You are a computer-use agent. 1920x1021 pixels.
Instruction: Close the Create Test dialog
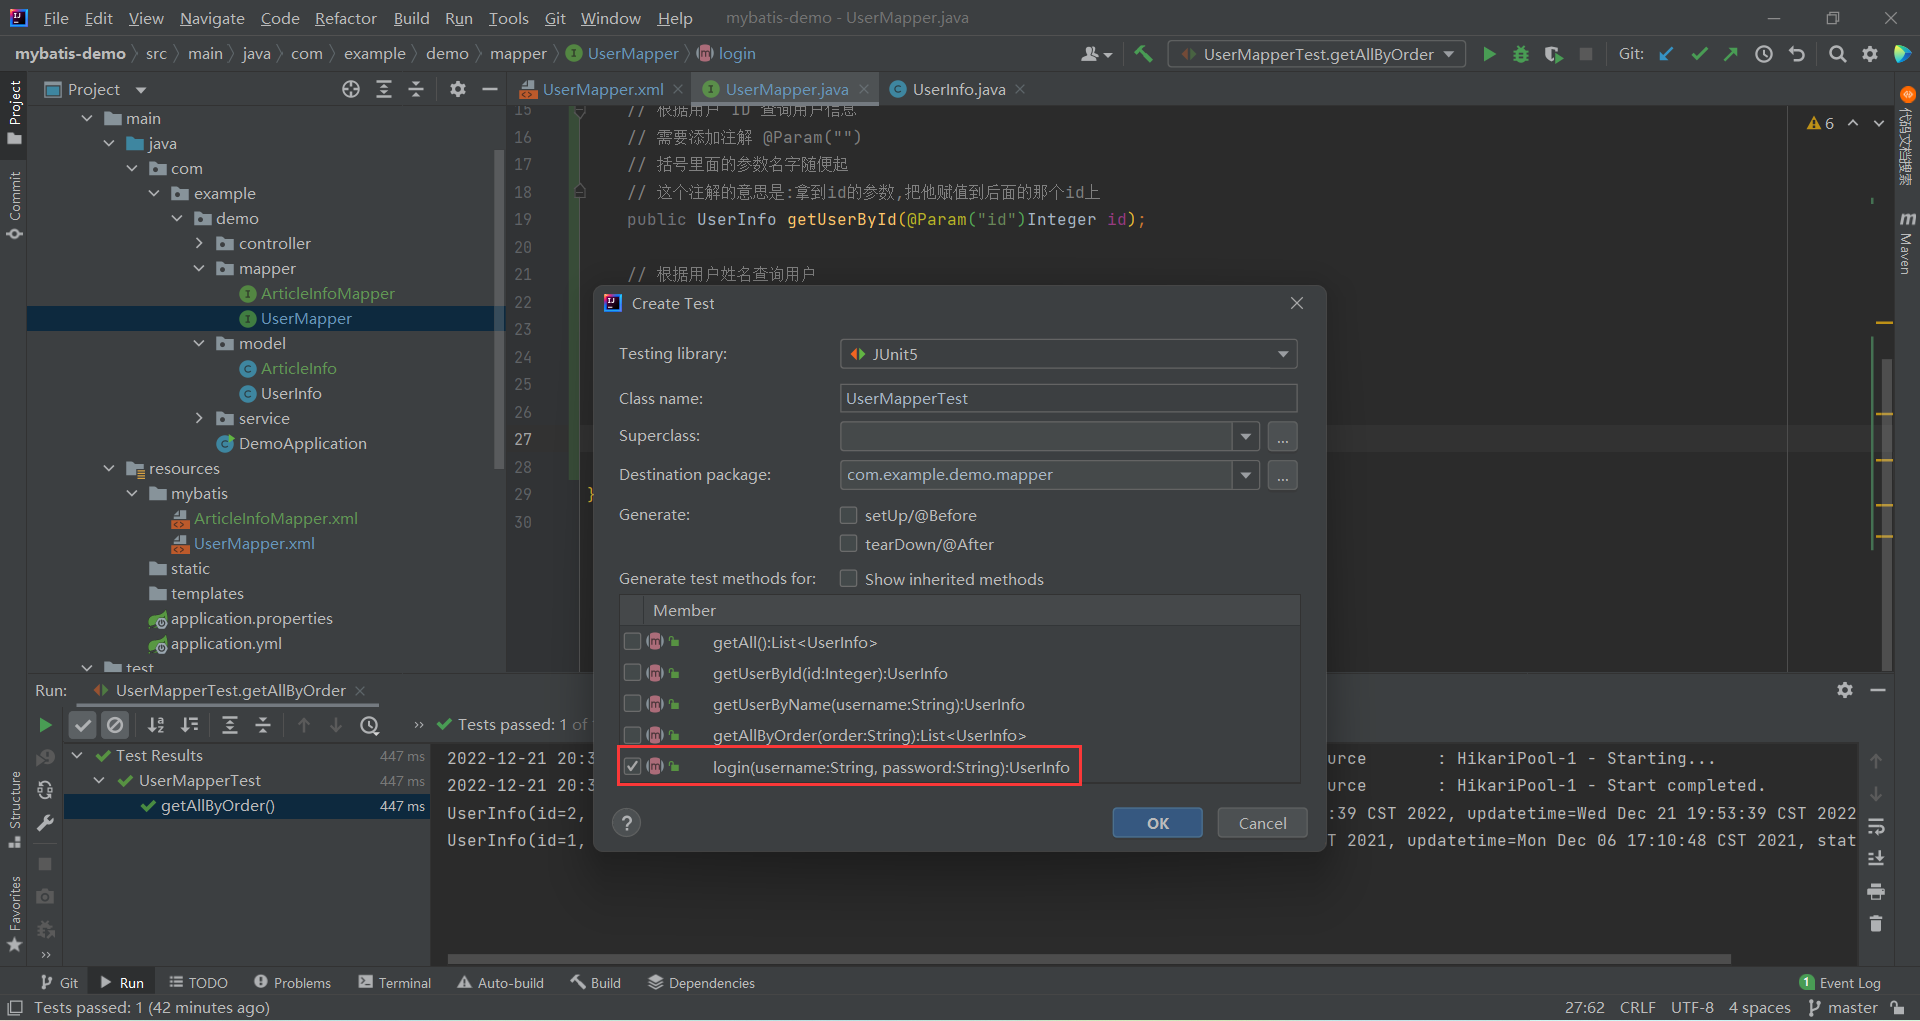pyautogui.click(x=1297, y=303)
